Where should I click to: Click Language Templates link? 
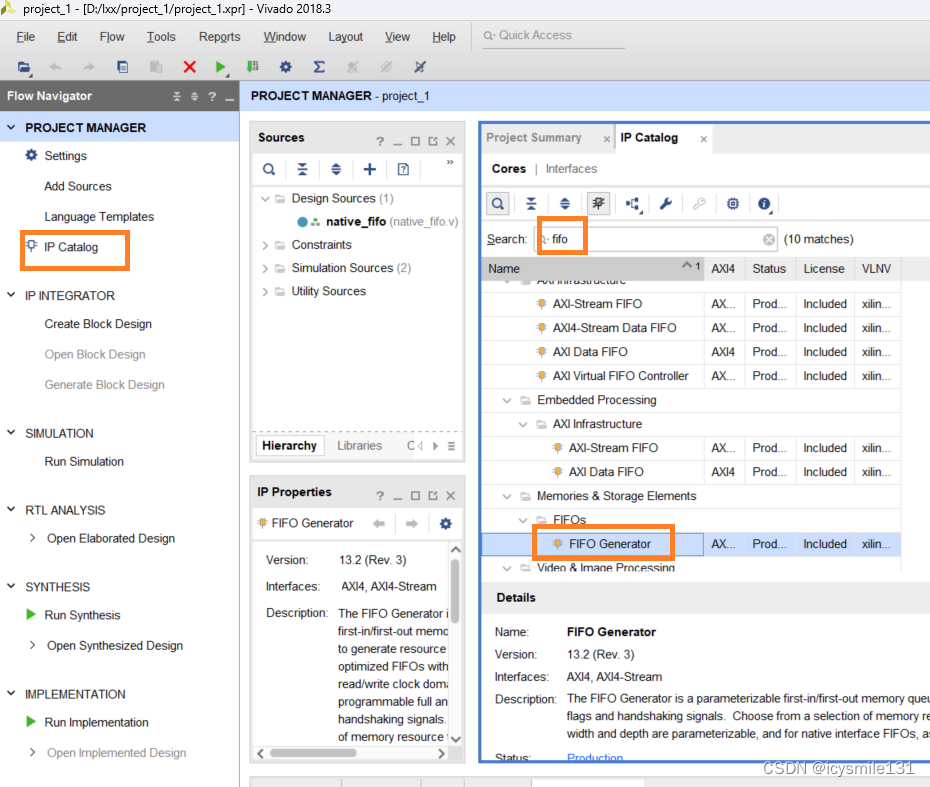99,217
